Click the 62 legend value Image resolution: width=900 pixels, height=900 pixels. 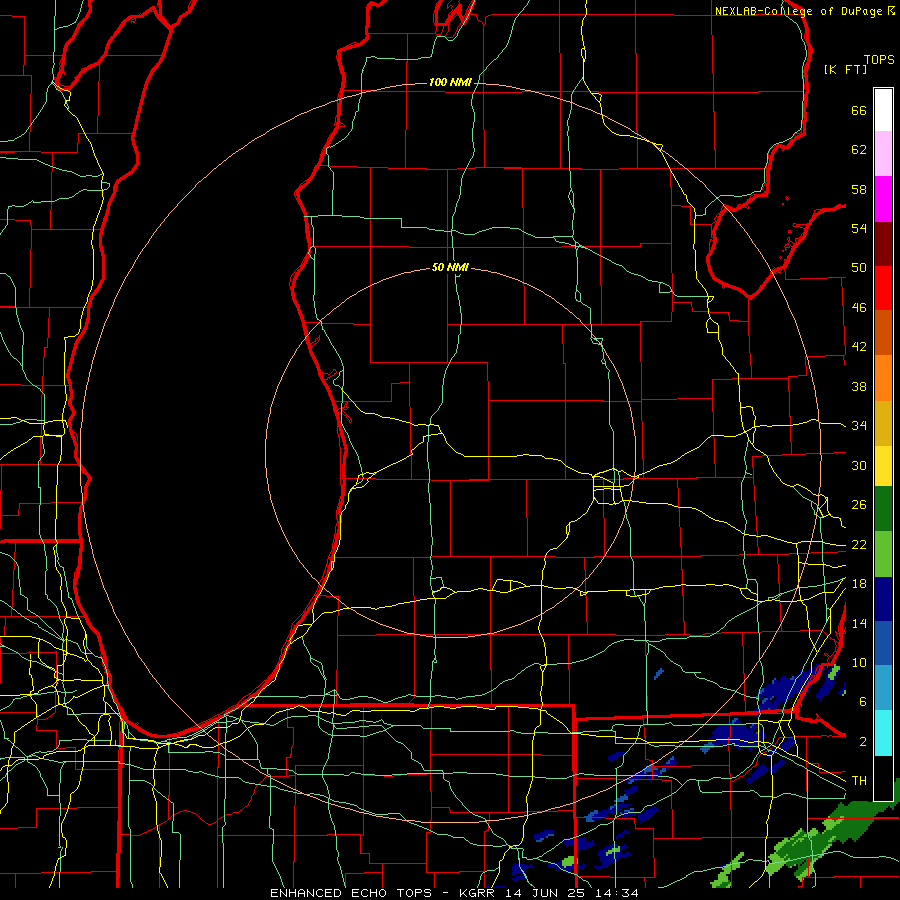click(859, 150)
